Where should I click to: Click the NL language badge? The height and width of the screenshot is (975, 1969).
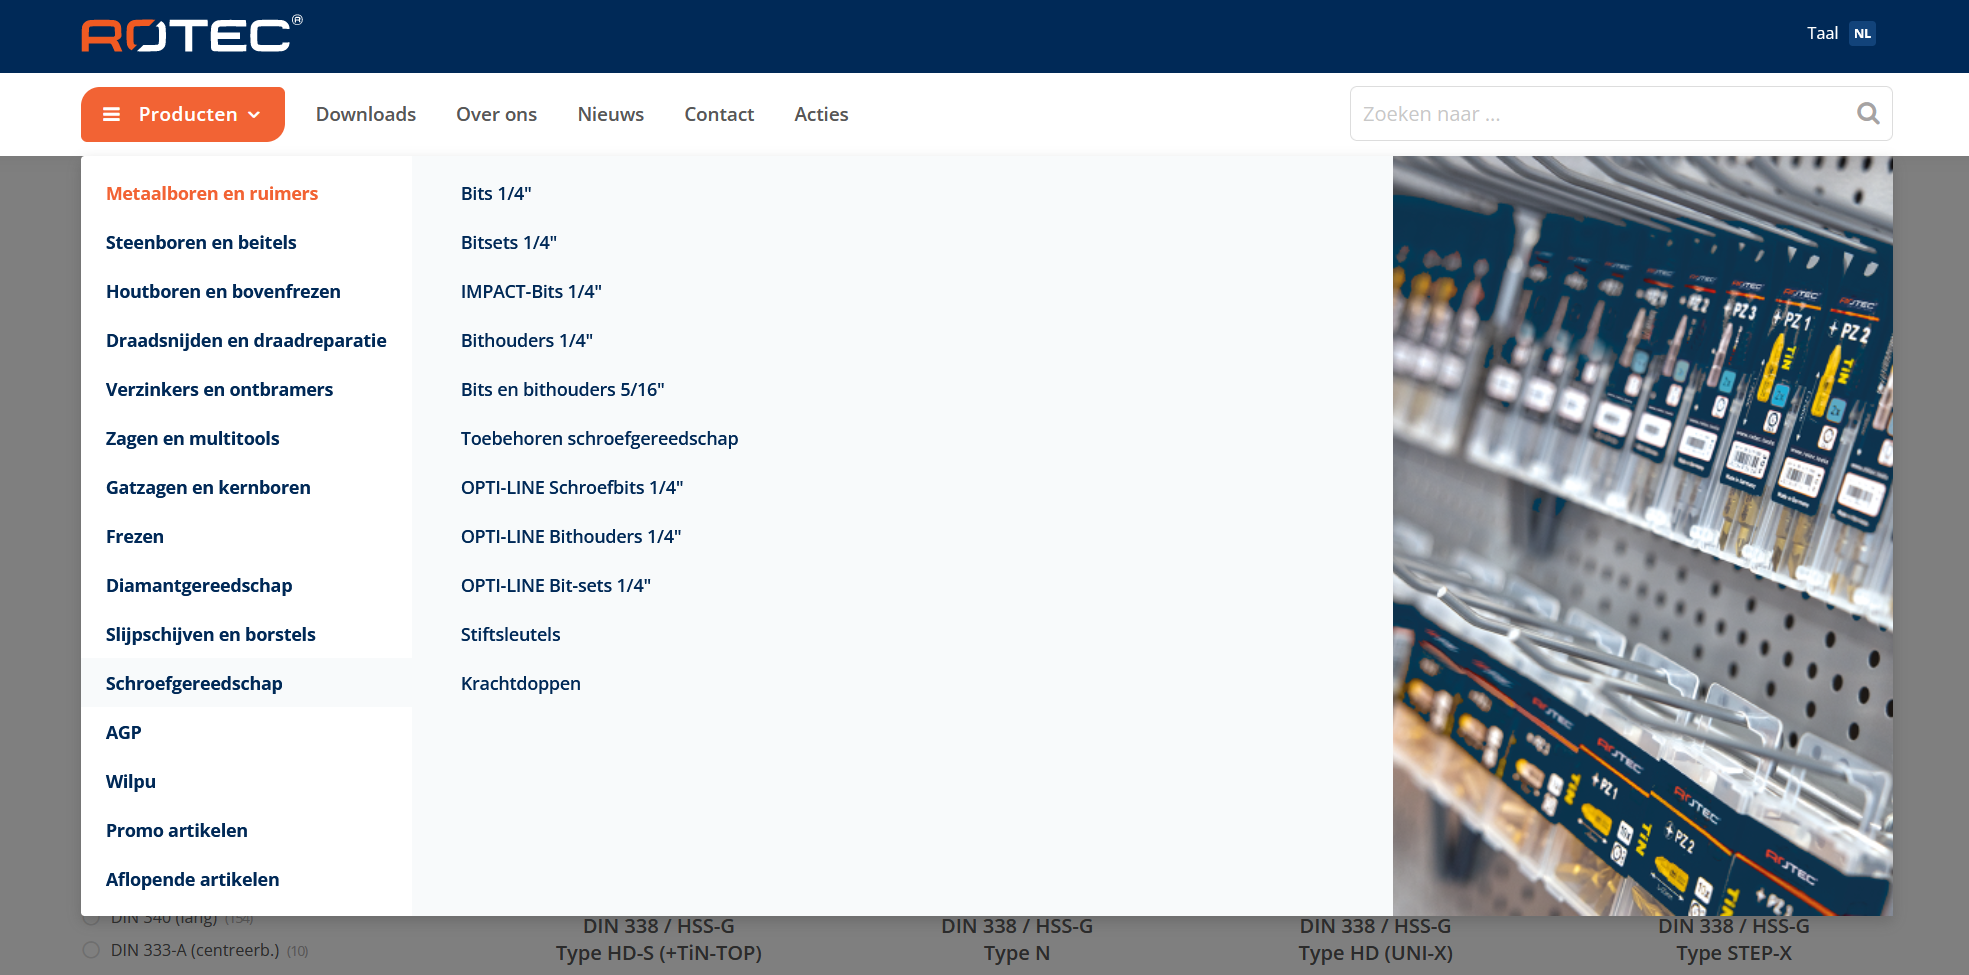pos(1861,34)
